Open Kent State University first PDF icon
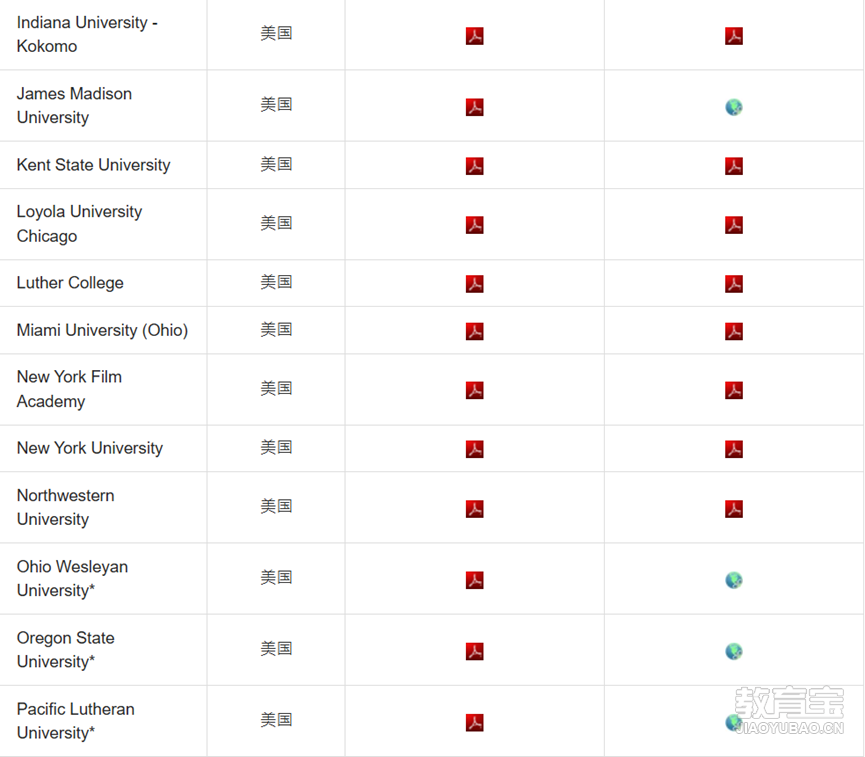Viewport: 865px width, 757px height. (x=475, y=166)
